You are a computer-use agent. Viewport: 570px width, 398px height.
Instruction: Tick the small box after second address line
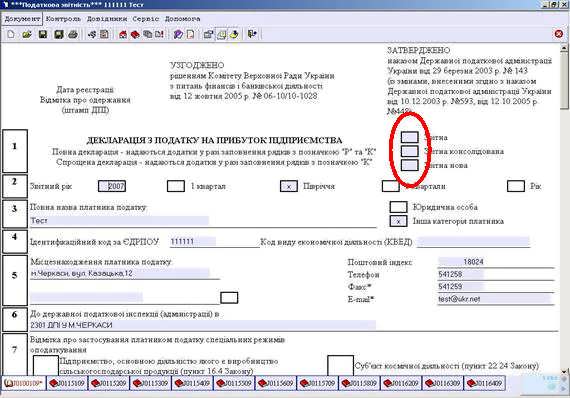[229, 298]
